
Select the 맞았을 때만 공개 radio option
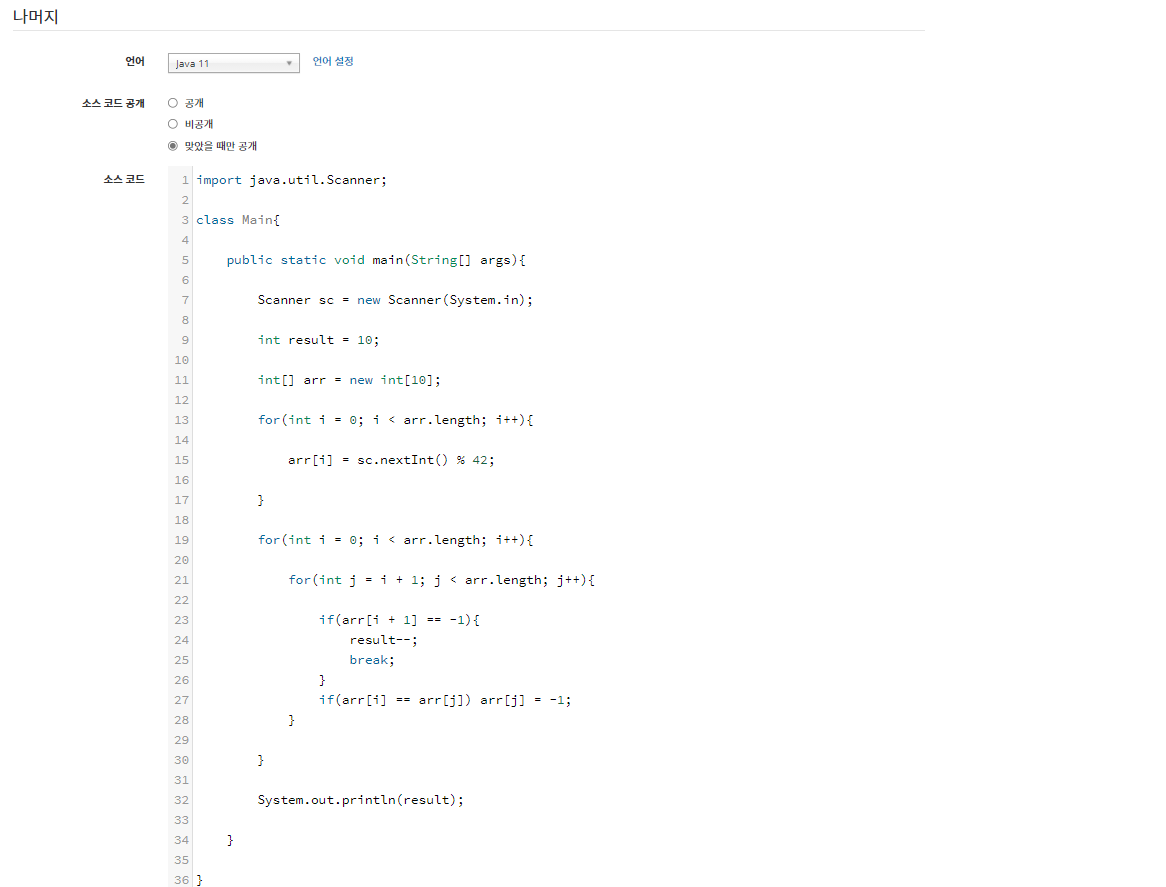[x=173, y=146]
